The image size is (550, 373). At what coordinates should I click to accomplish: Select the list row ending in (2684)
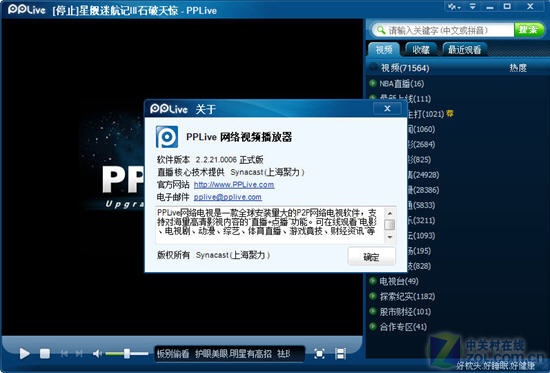[421, 144]
